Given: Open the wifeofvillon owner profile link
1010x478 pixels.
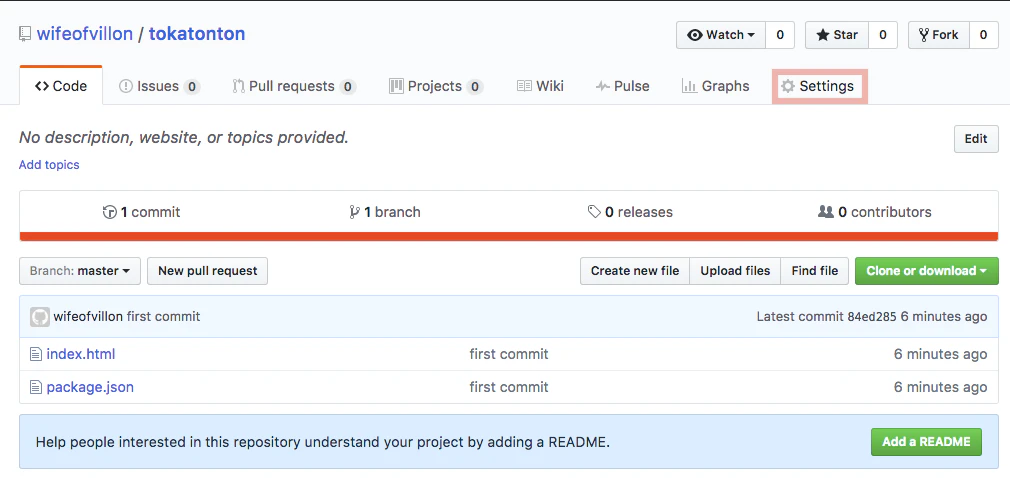Looking at the screenshot, I should (84, 34).
